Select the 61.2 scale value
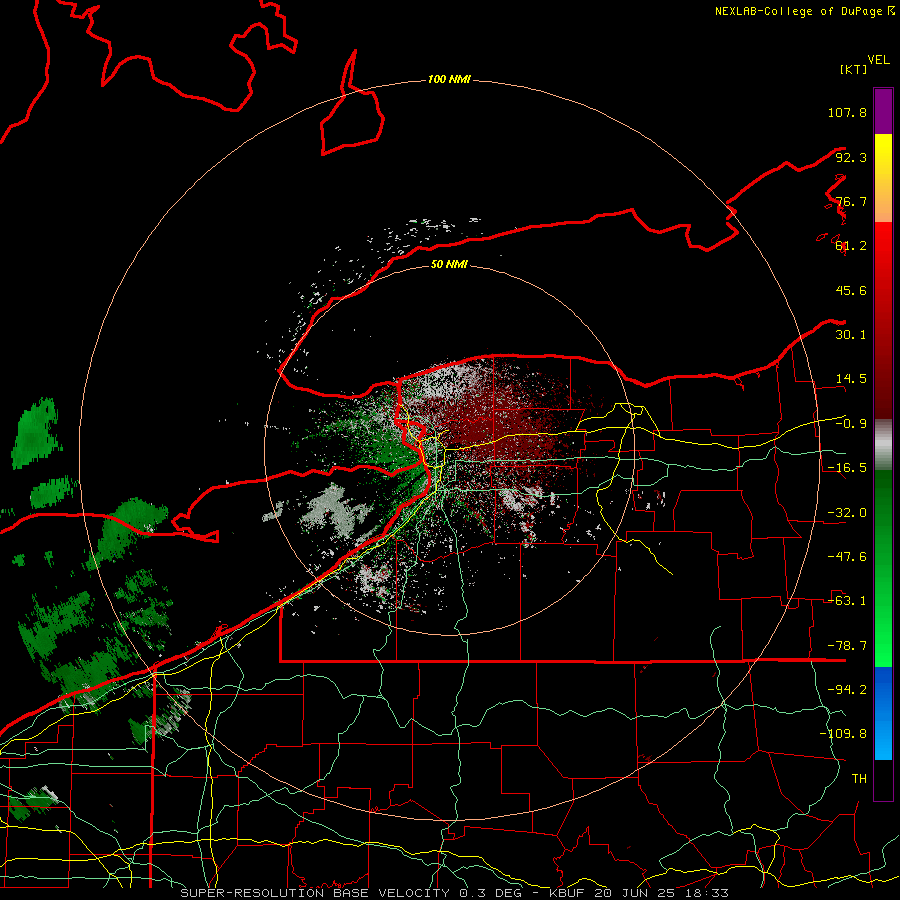 [851, 246]
